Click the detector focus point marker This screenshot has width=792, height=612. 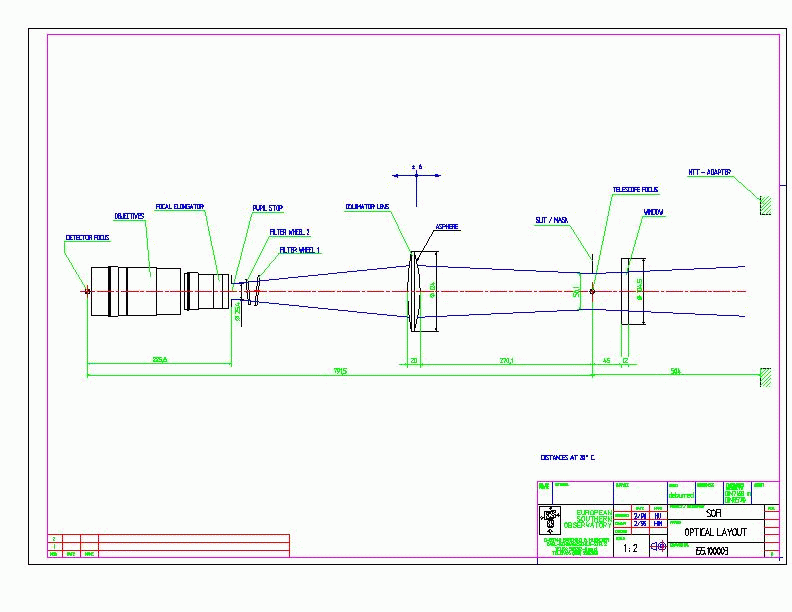click(x=88, y=292)
